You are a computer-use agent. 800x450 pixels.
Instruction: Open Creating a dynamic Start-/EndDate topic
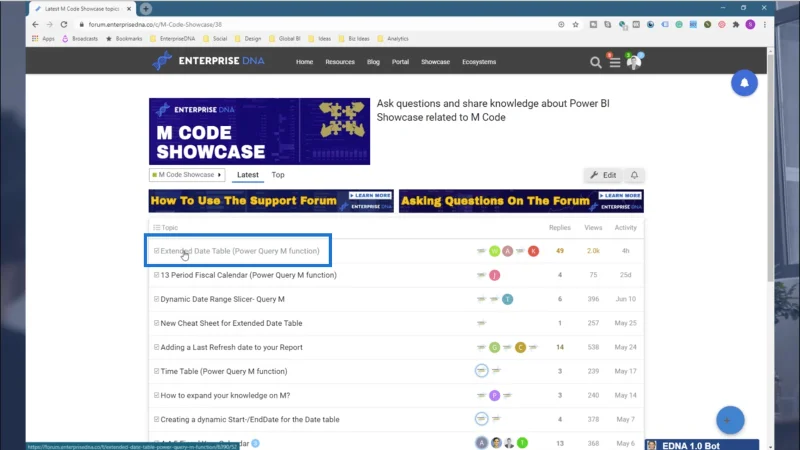coord(249,419)
